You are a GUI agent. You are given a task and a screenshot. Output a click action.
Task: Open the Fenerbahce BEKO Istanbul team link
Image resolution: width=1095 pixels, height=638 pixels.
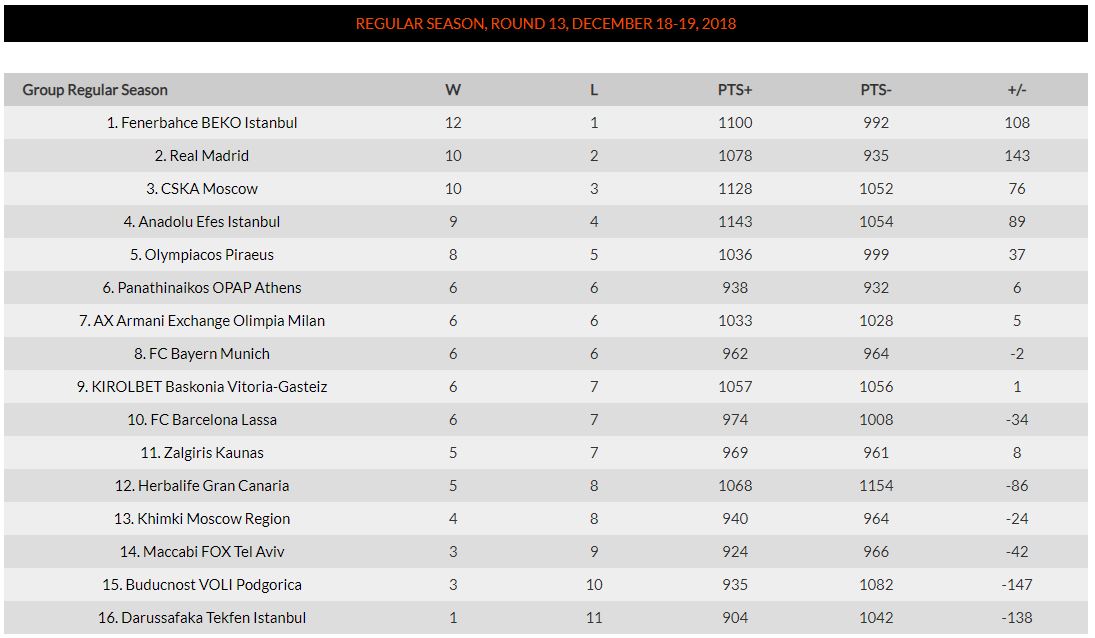(202, 123)
